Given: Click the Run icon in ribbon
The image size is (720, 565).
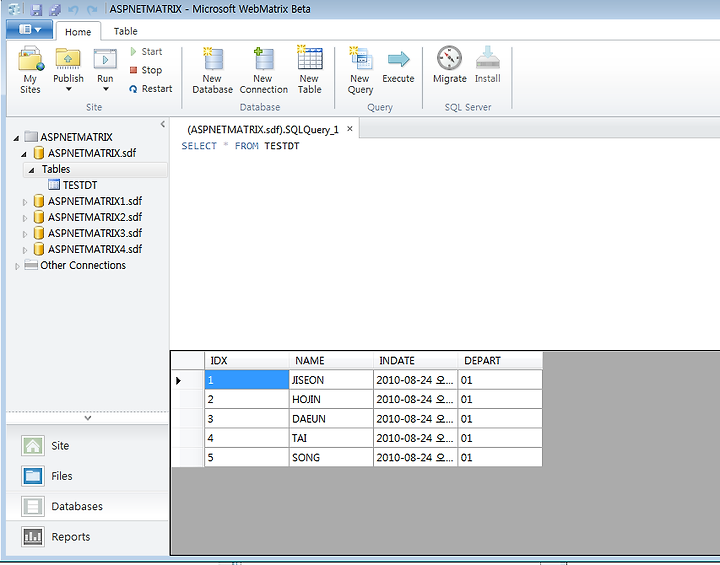Looking at the screenshot, I should pos(105,60).
